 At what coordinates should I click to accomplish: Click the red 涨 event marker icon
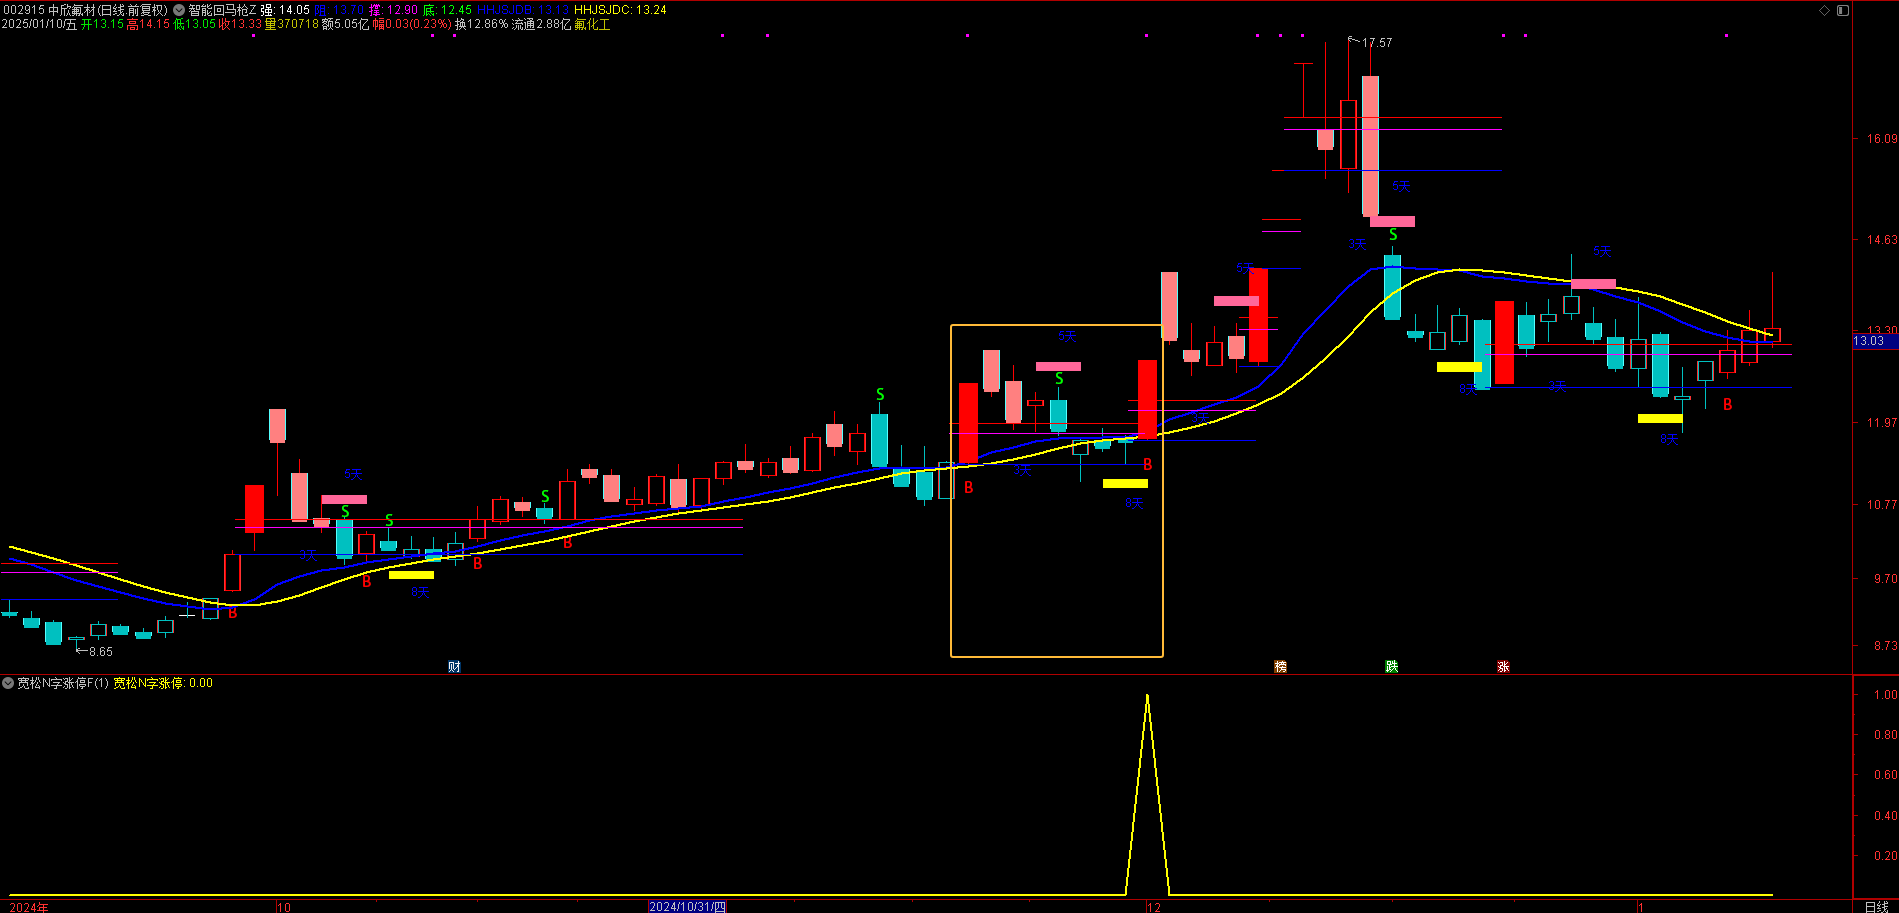coord(1503,666)
